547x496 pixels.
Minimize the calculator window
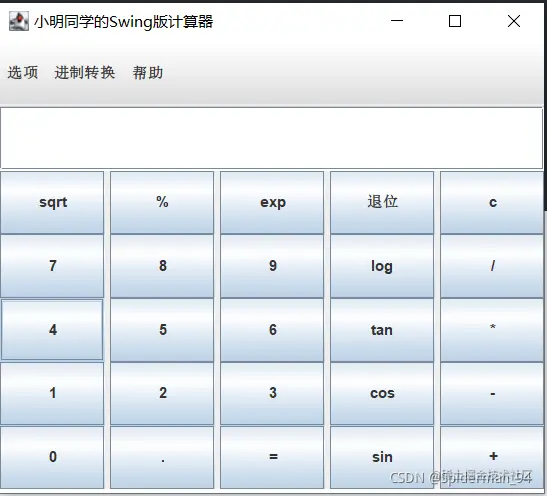coord(397,21)
